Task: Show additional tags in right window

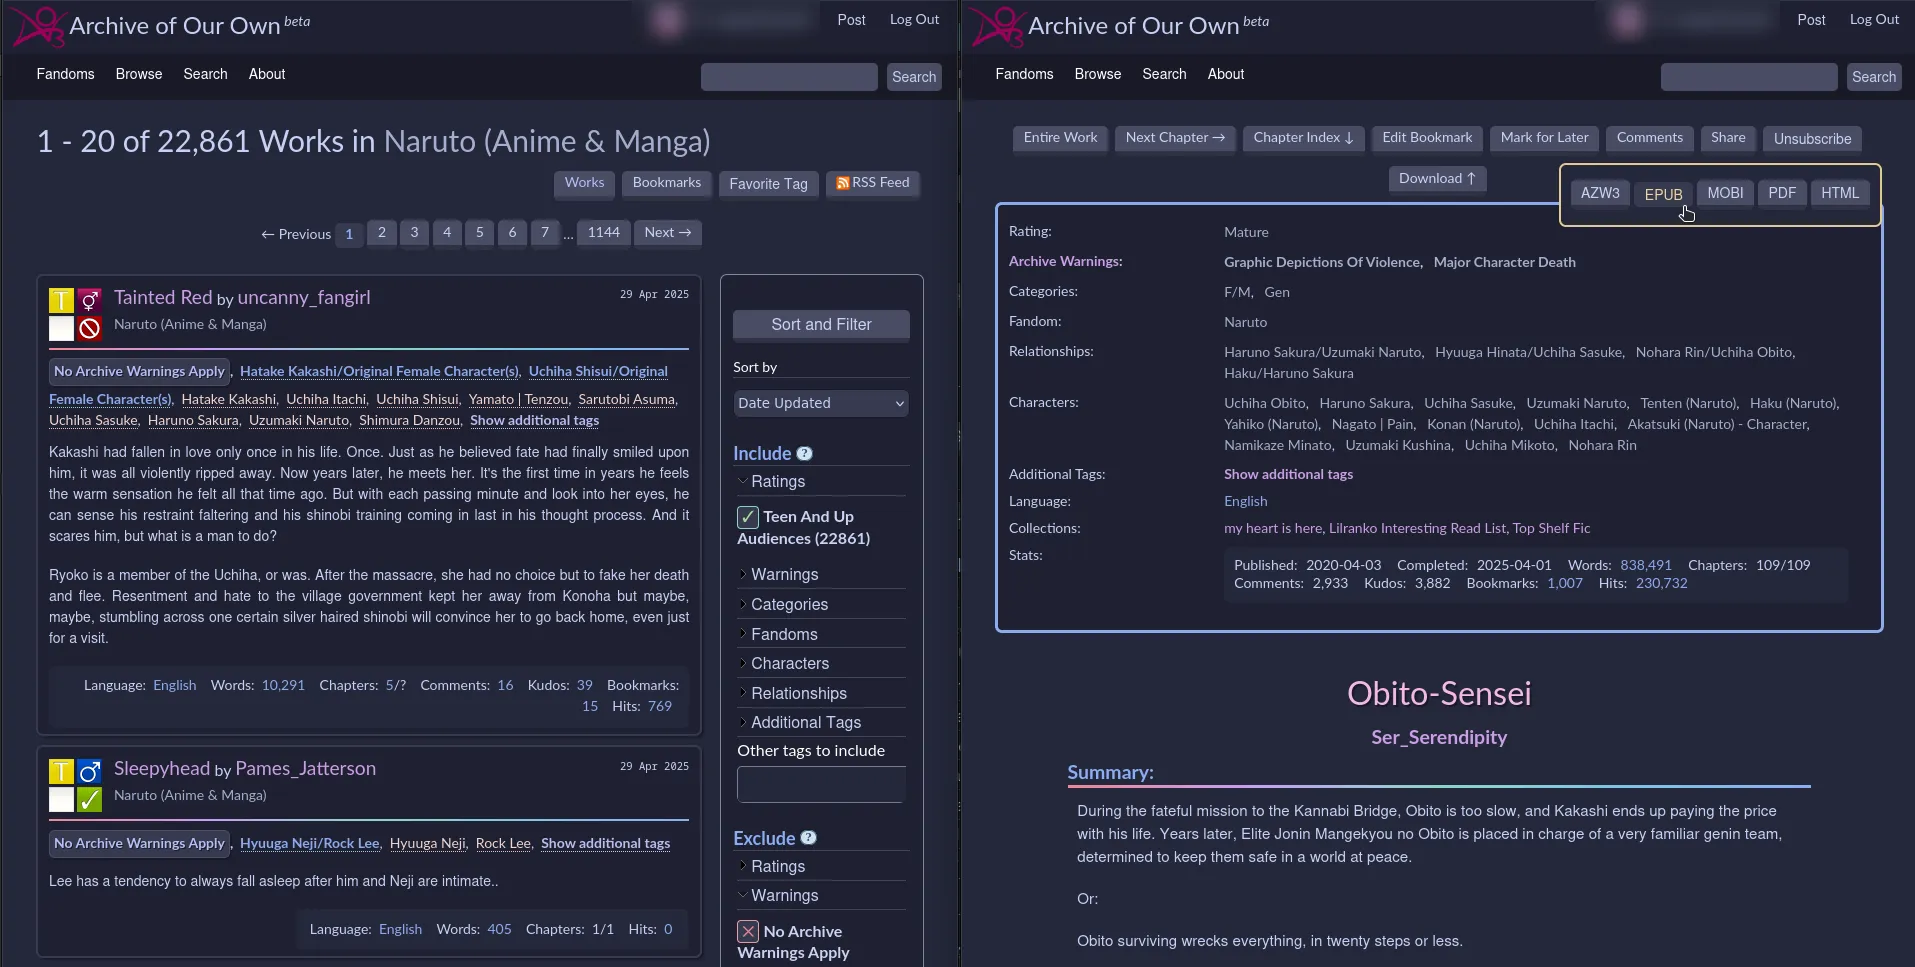Action: click(x=1288, y=475)
